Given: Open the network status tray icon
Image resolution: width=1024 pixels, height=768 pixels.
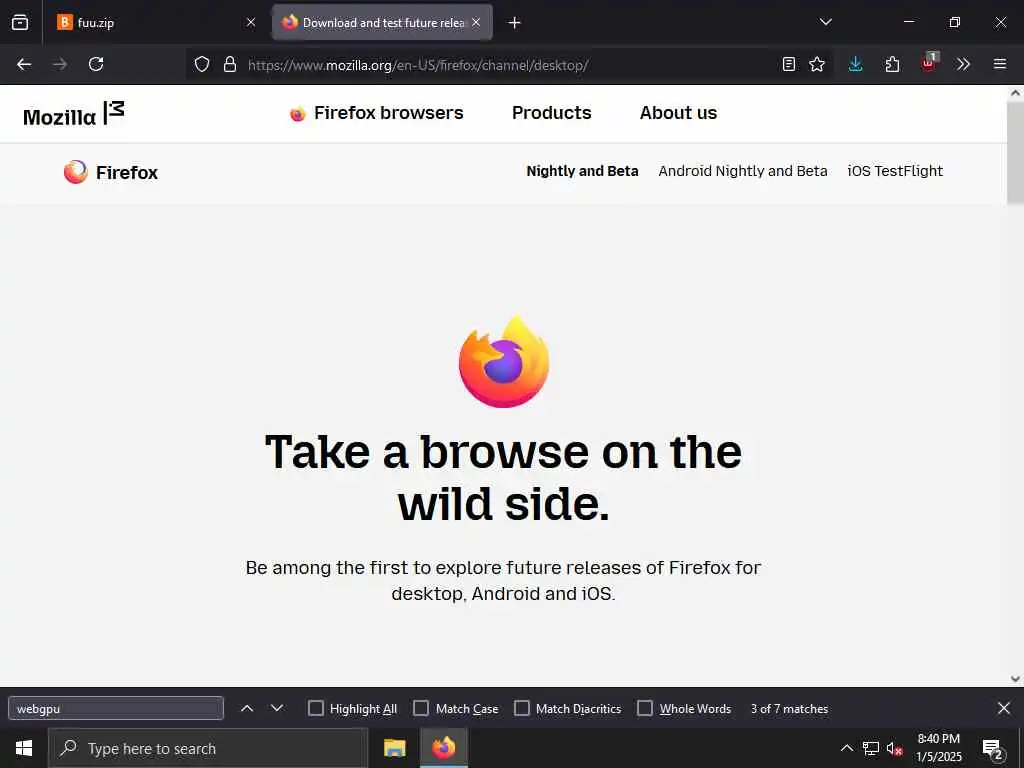Looking at the screenshot, I should pyautogui.click(x=871, y=748).
